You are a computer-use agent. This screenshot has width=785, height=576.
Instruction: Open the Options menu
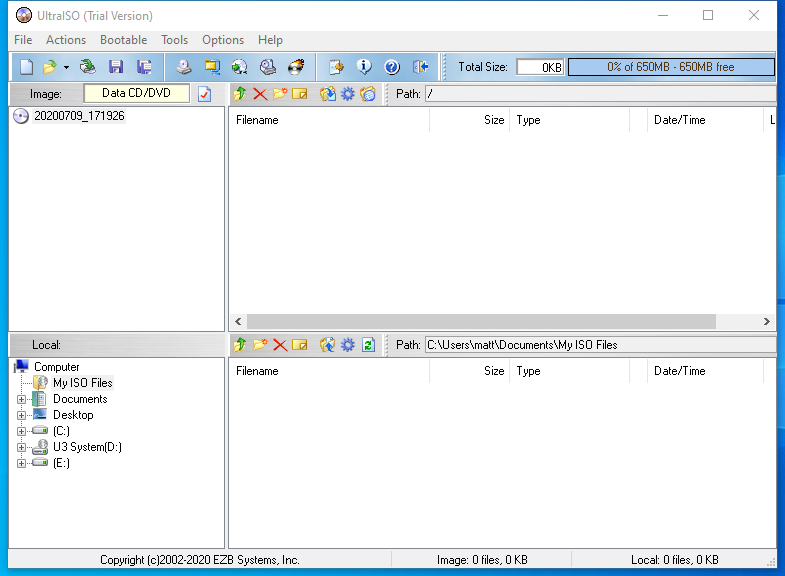pos(223,40)
